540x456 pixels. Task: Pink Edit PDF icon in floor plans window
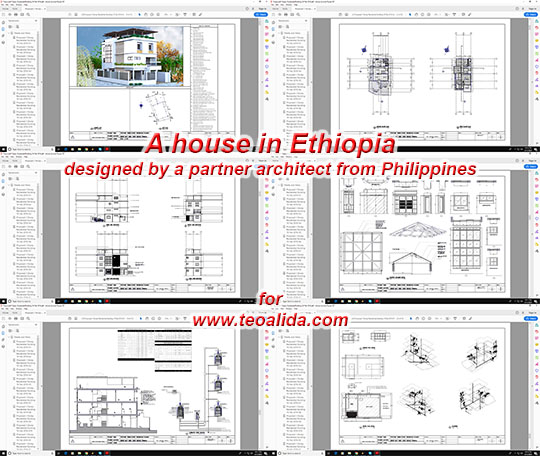point(537,34)
